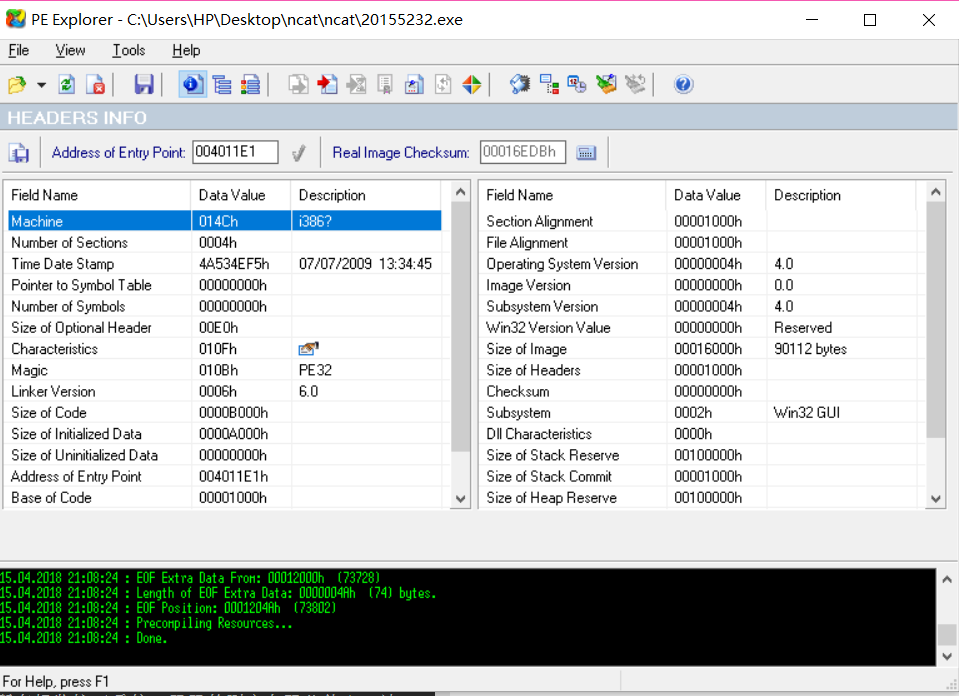Click the save headers info icon
959x696 pixels.
19,153
